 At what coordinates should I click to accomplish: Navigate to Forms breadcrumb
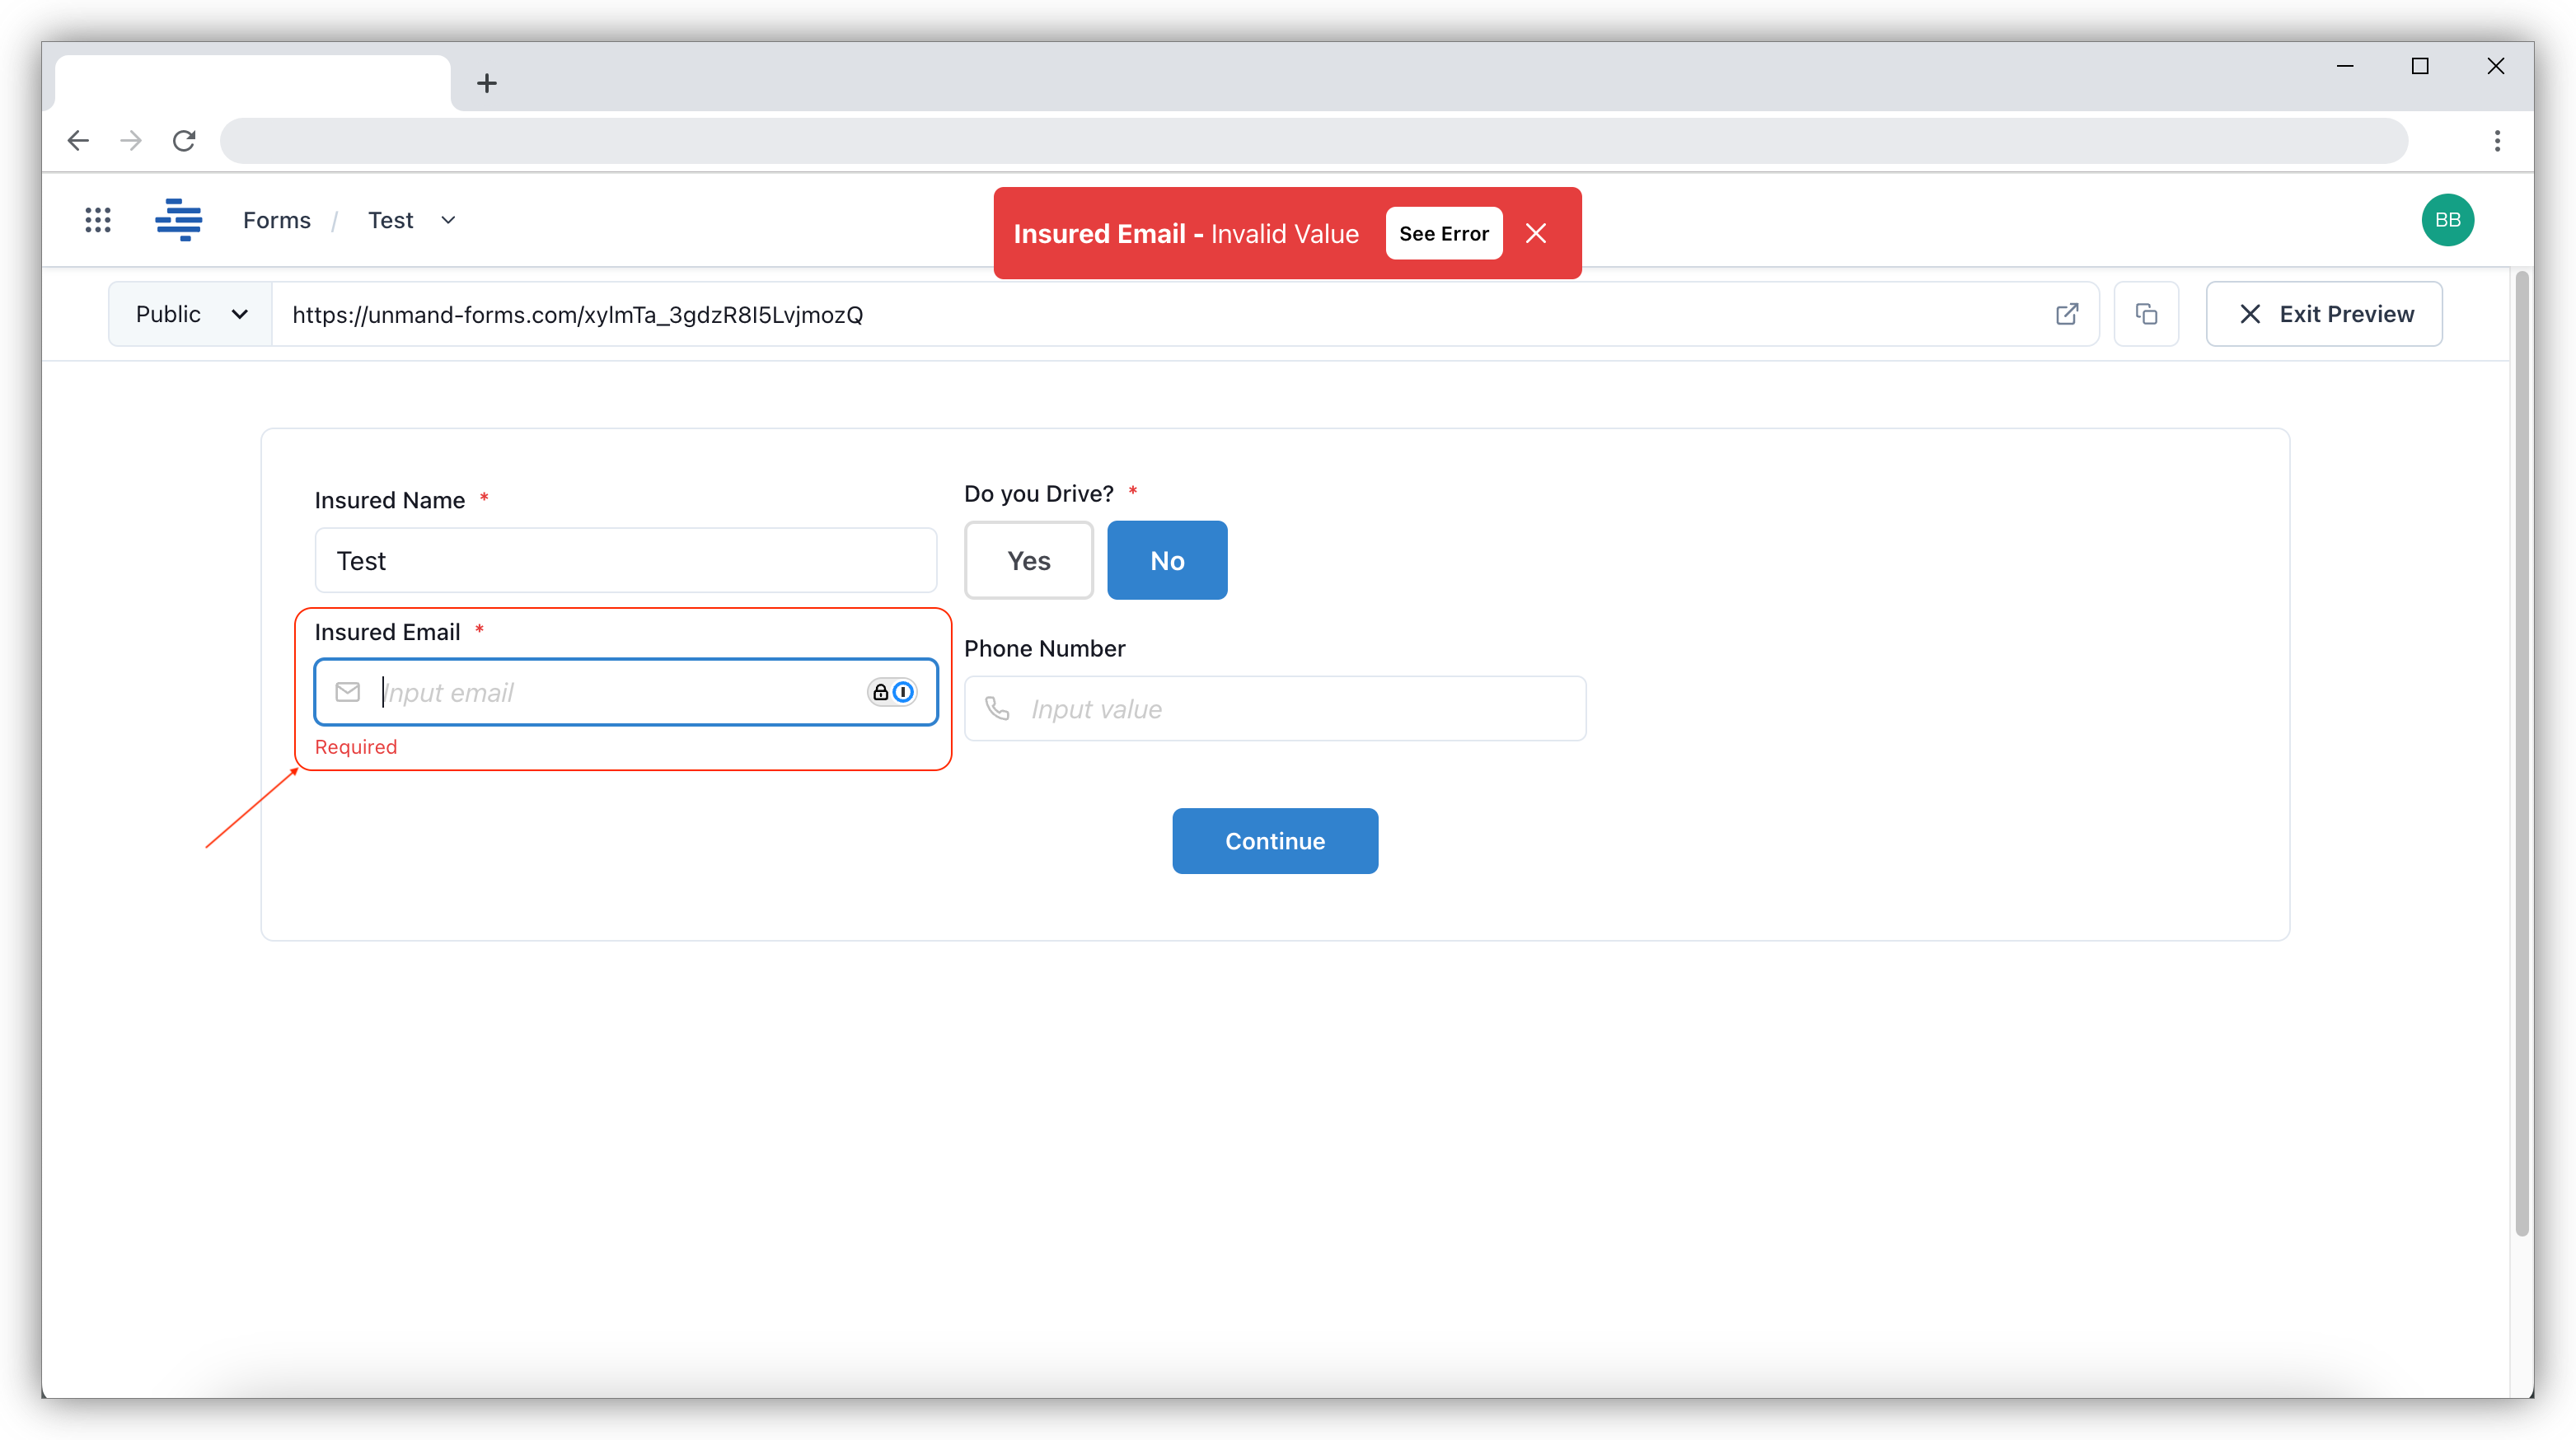[277, 220]
